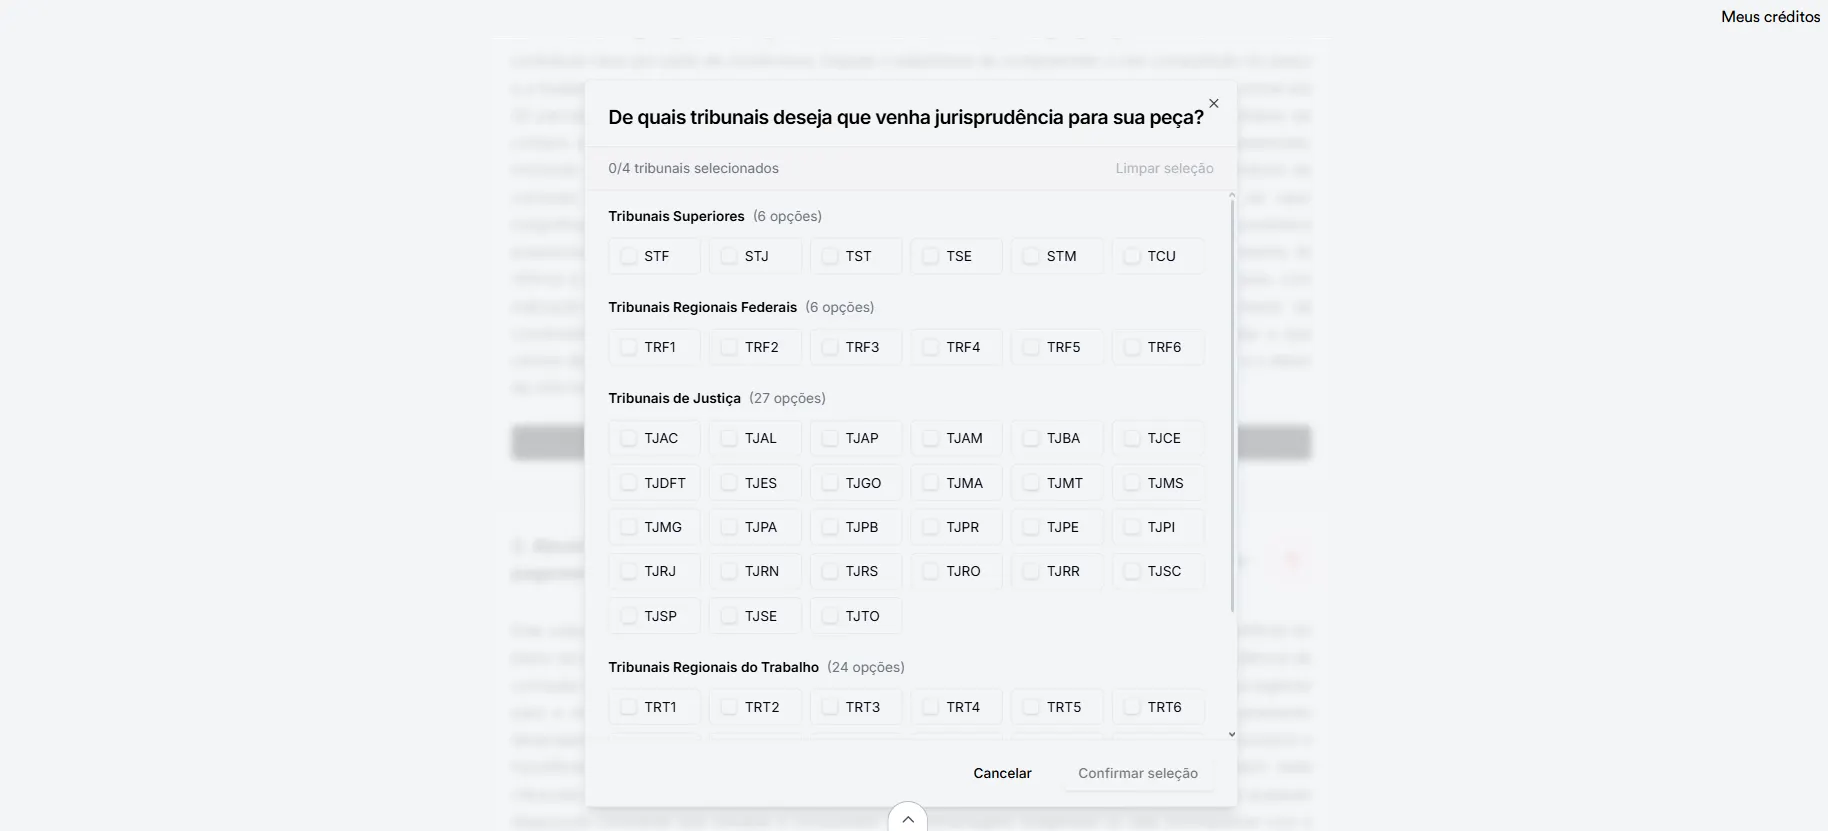This screenshot has width=1828, height=831.
Task: Tick the TRT1 labor tribunal checkbox
Action: click(629, 707)
